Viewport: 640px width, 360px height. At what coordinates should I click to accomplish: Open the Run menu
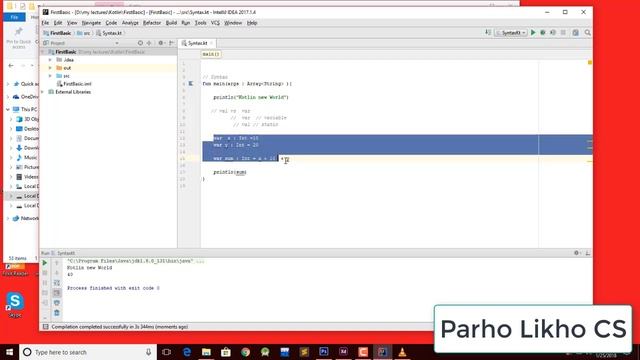click(186, 23)
